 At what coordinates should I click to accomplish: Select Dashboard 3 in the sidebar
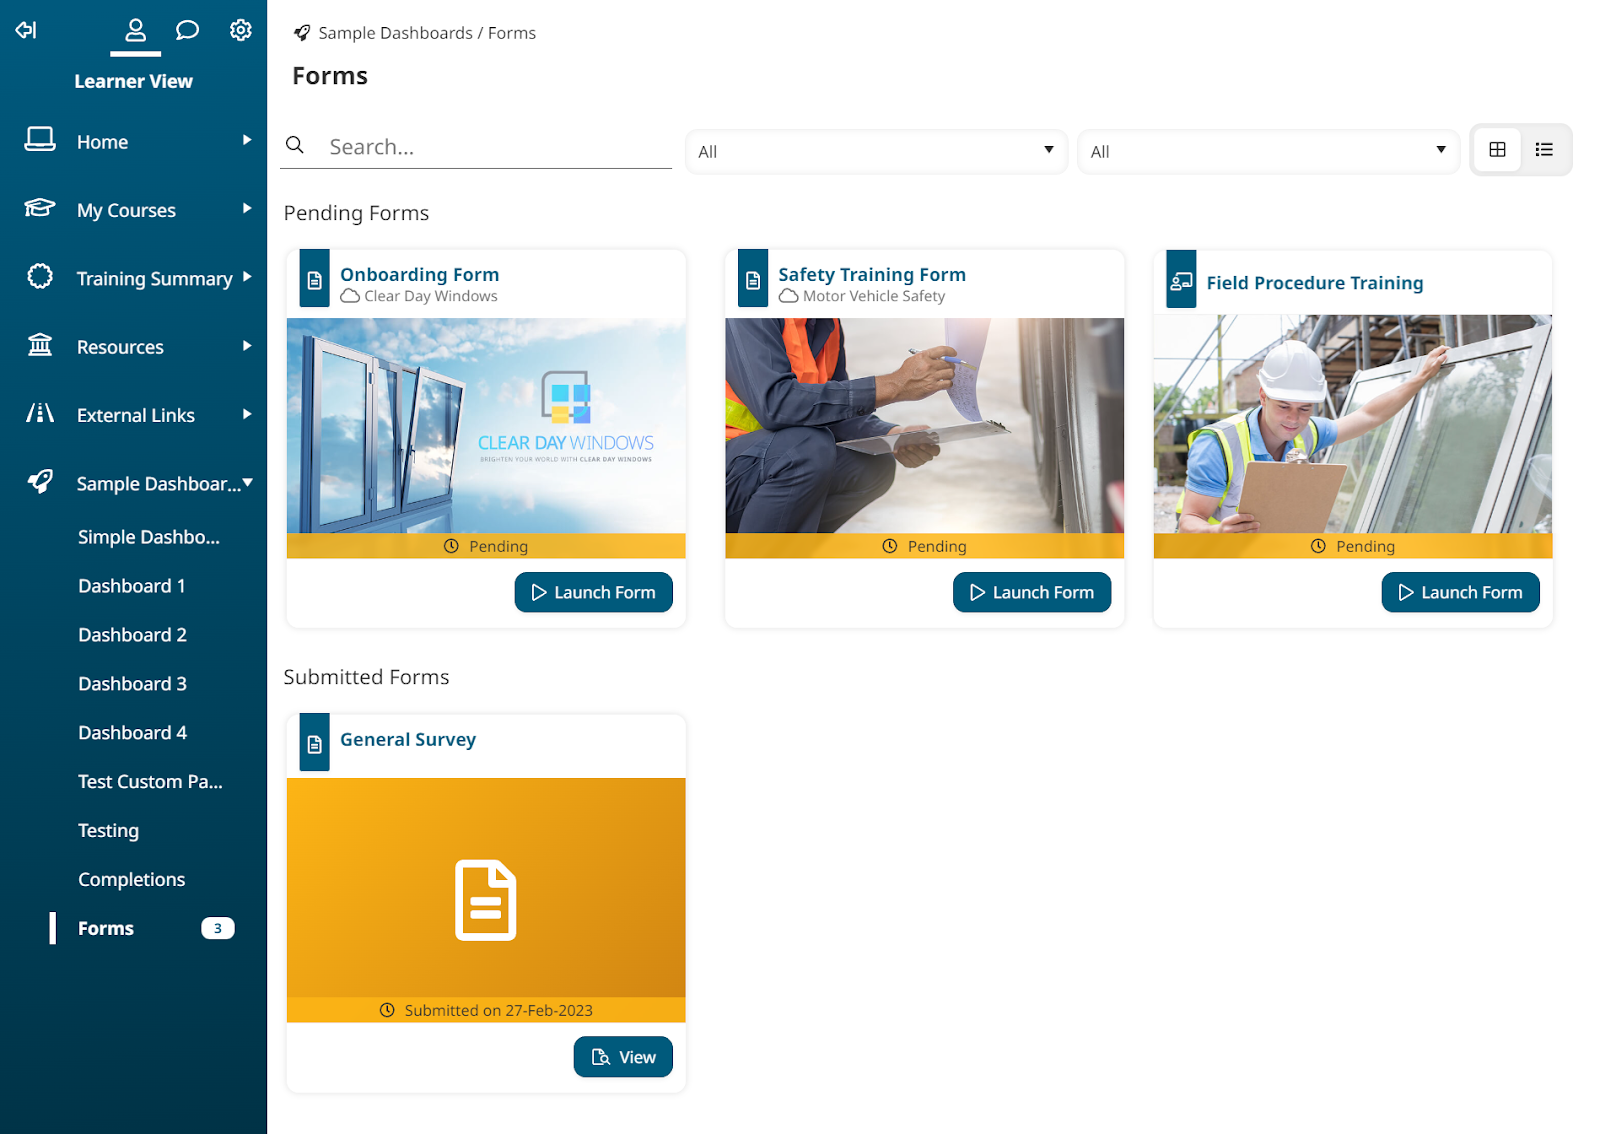tap(131, 683)
